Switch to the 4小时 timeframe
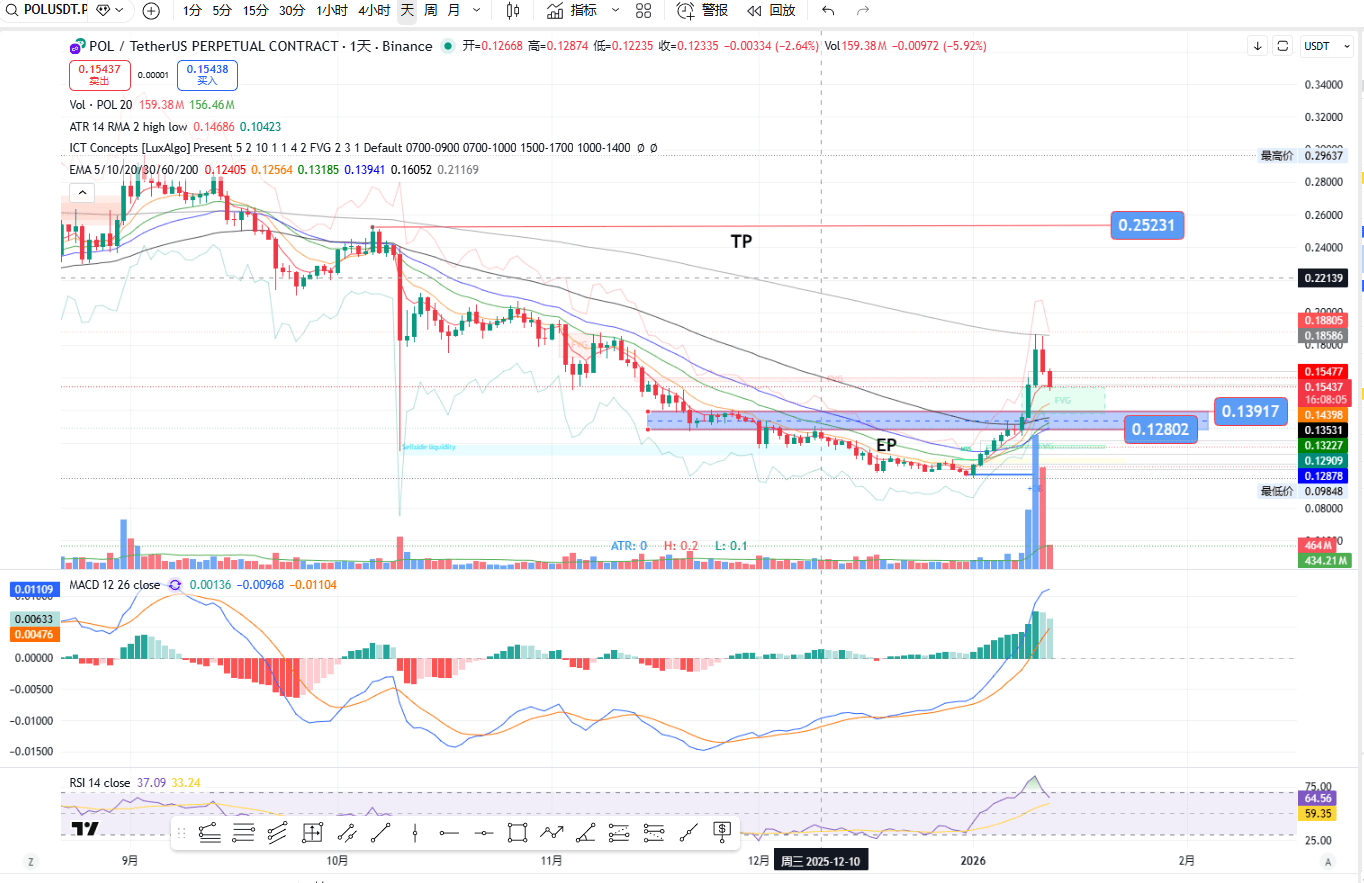Viewport: 1364px width, 883px height. tap(374, 11)
